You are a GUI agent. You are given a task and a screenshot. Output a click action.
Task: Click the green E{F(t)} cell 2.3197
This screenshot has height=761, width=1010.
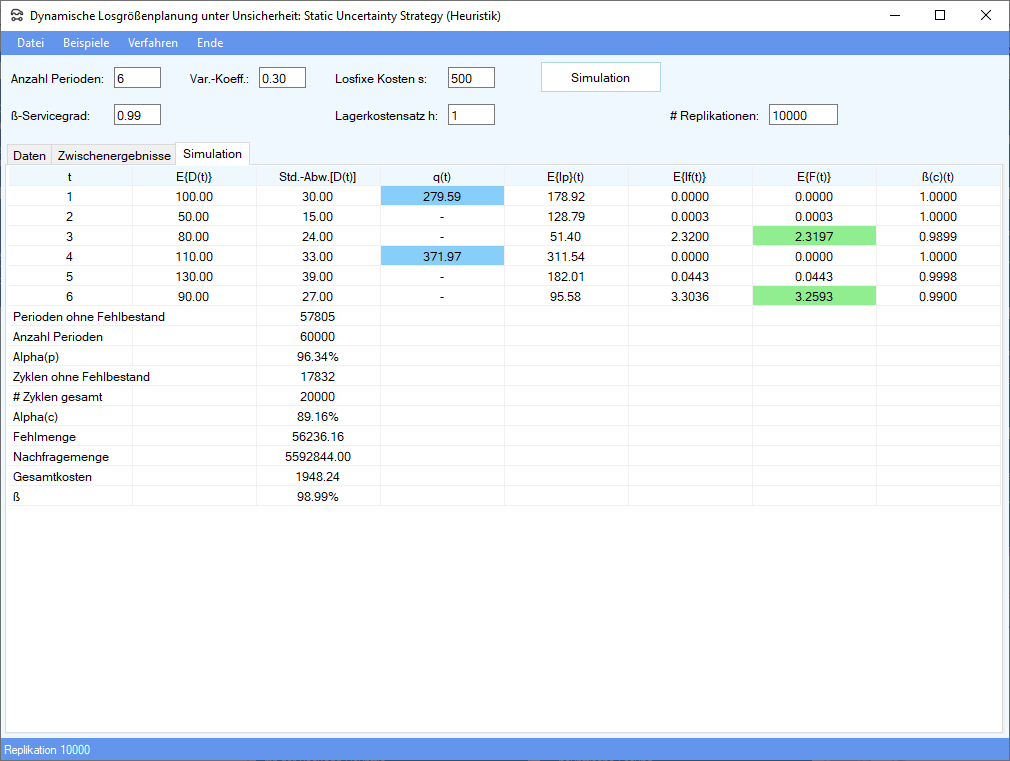(814, 237)
